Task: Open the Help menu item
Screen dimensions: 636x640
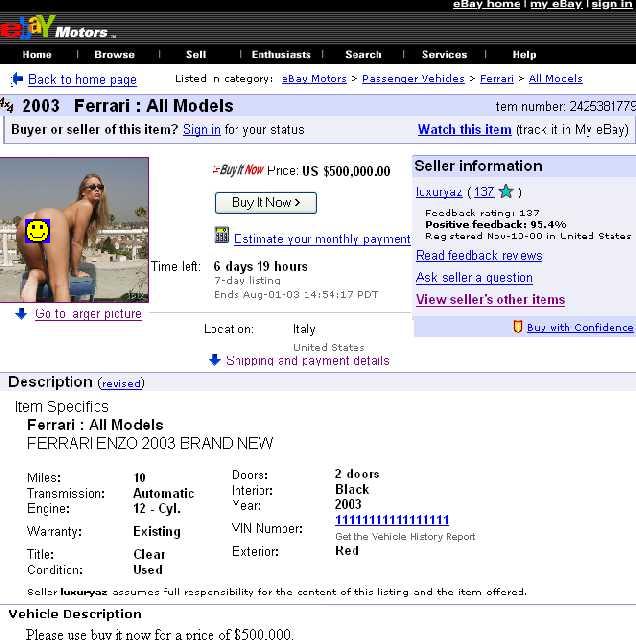Action: [x=525, y=55]
